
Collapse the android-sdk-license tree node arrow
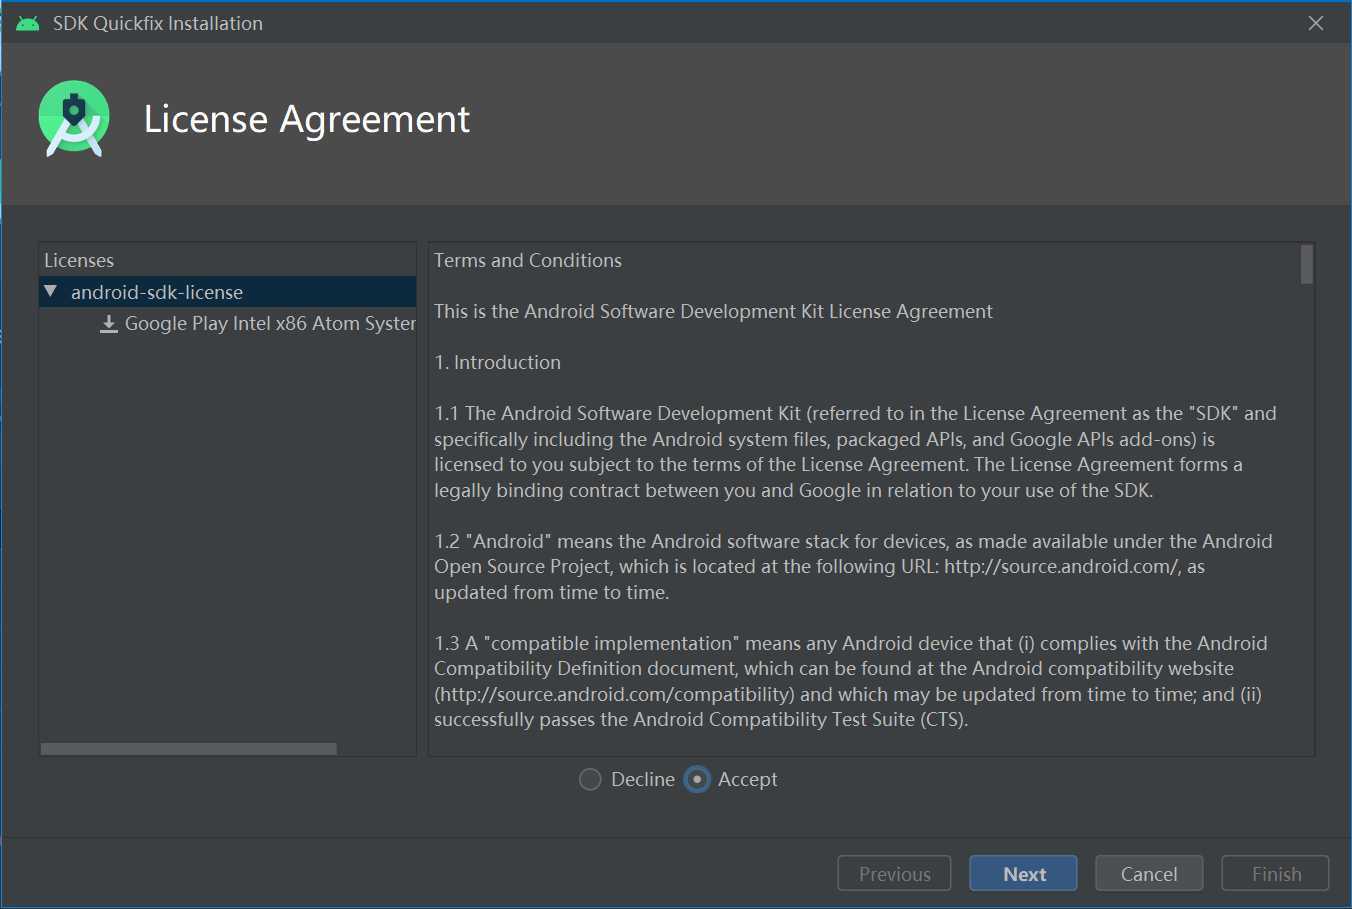coord(51,291)
